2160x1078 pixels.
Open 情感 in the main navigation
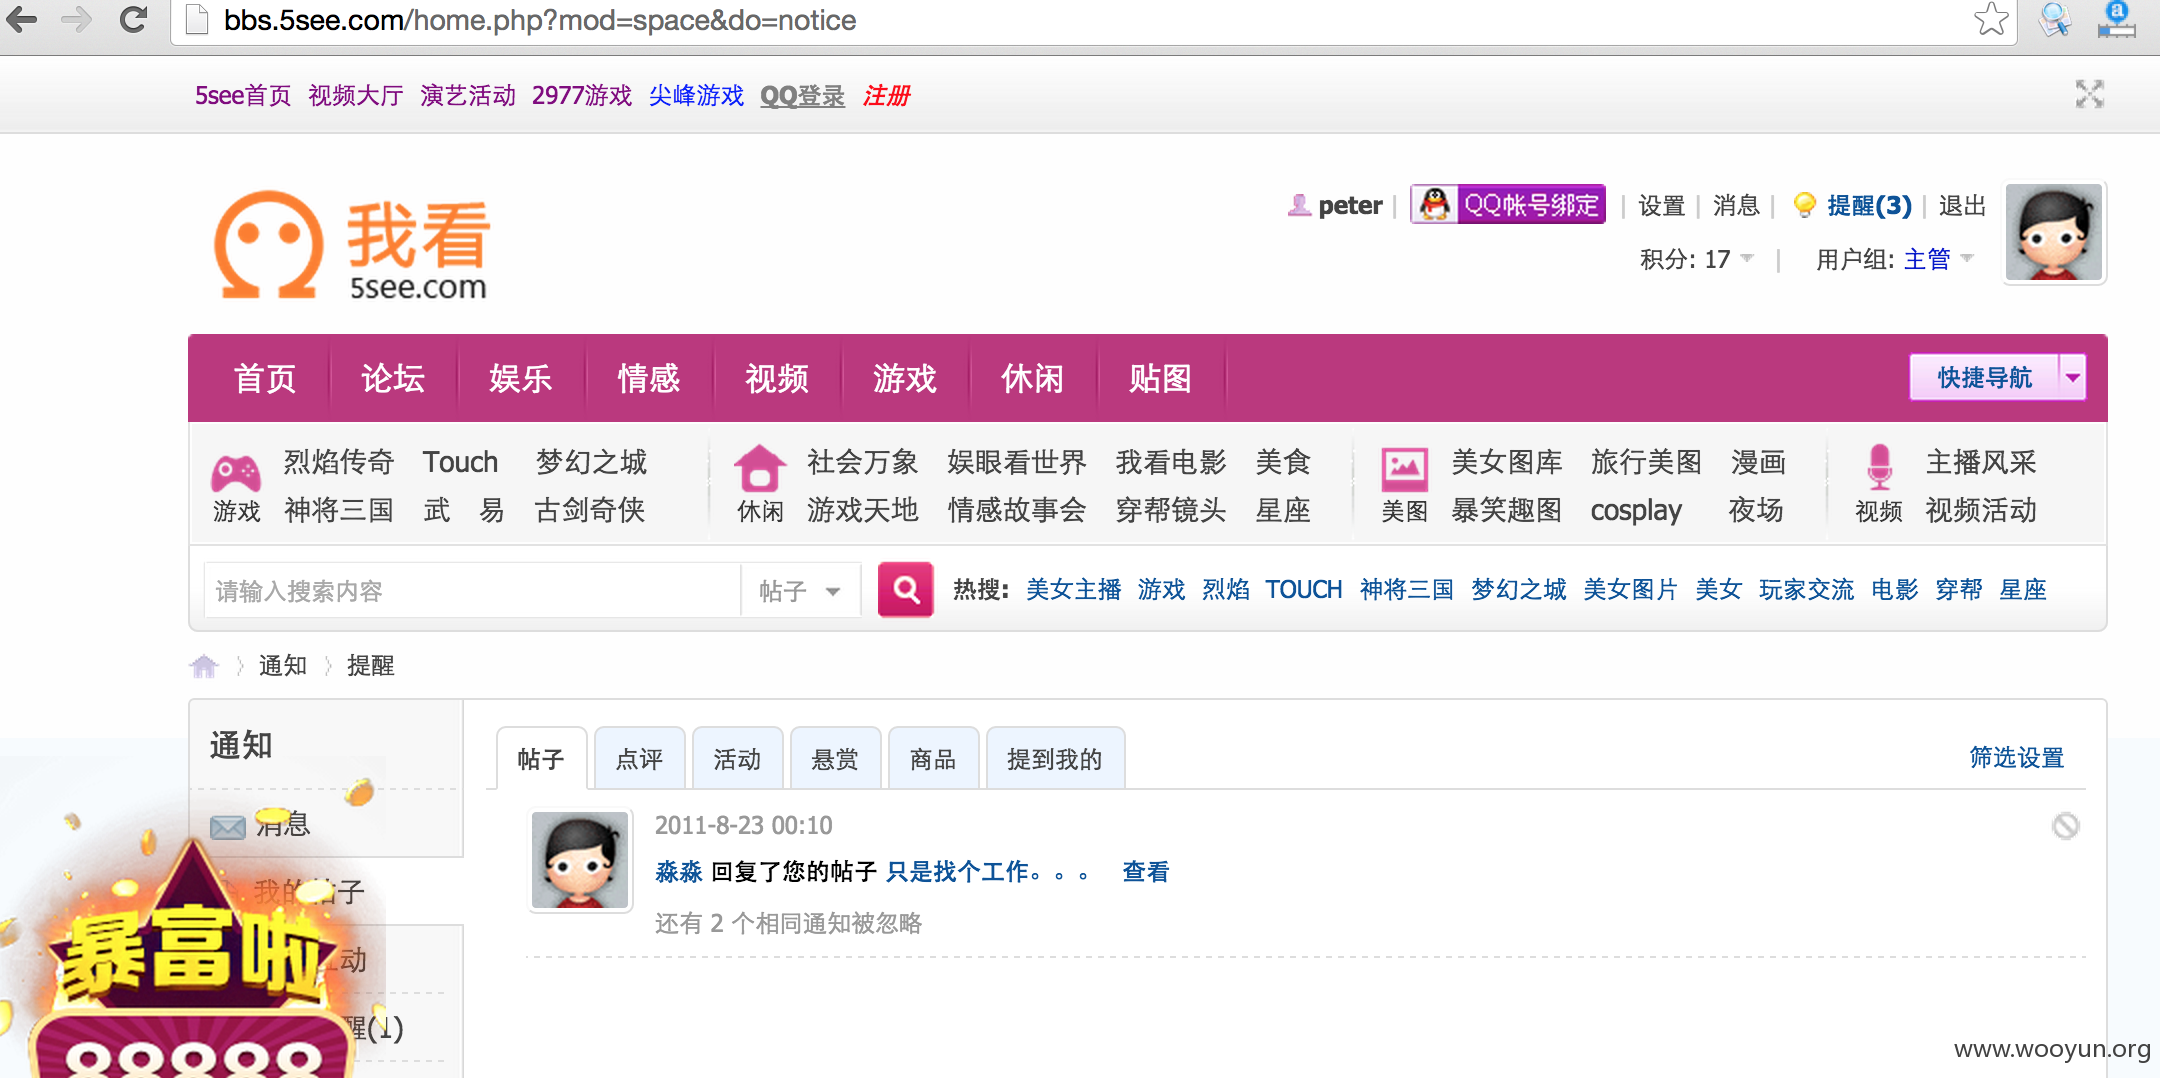click(x=649, y=378)
